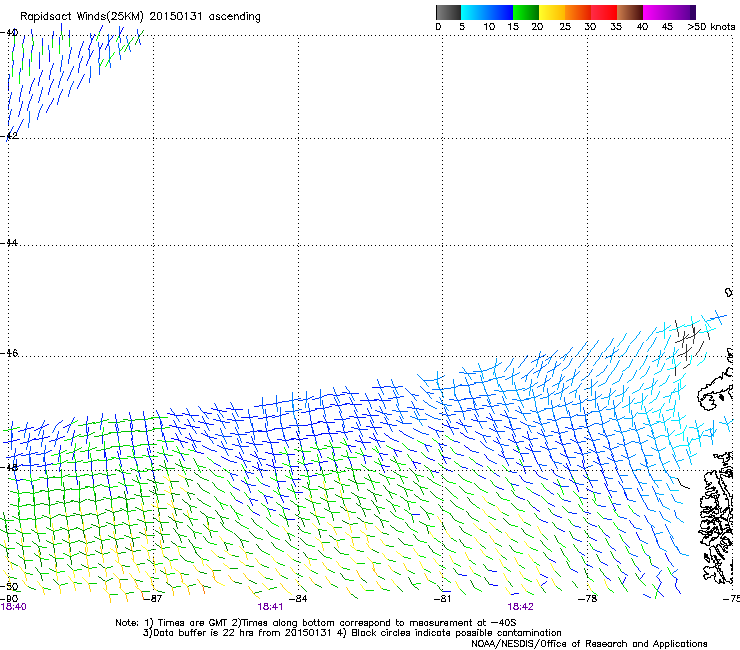Click the legend value '40'

[x=642, y=27]
